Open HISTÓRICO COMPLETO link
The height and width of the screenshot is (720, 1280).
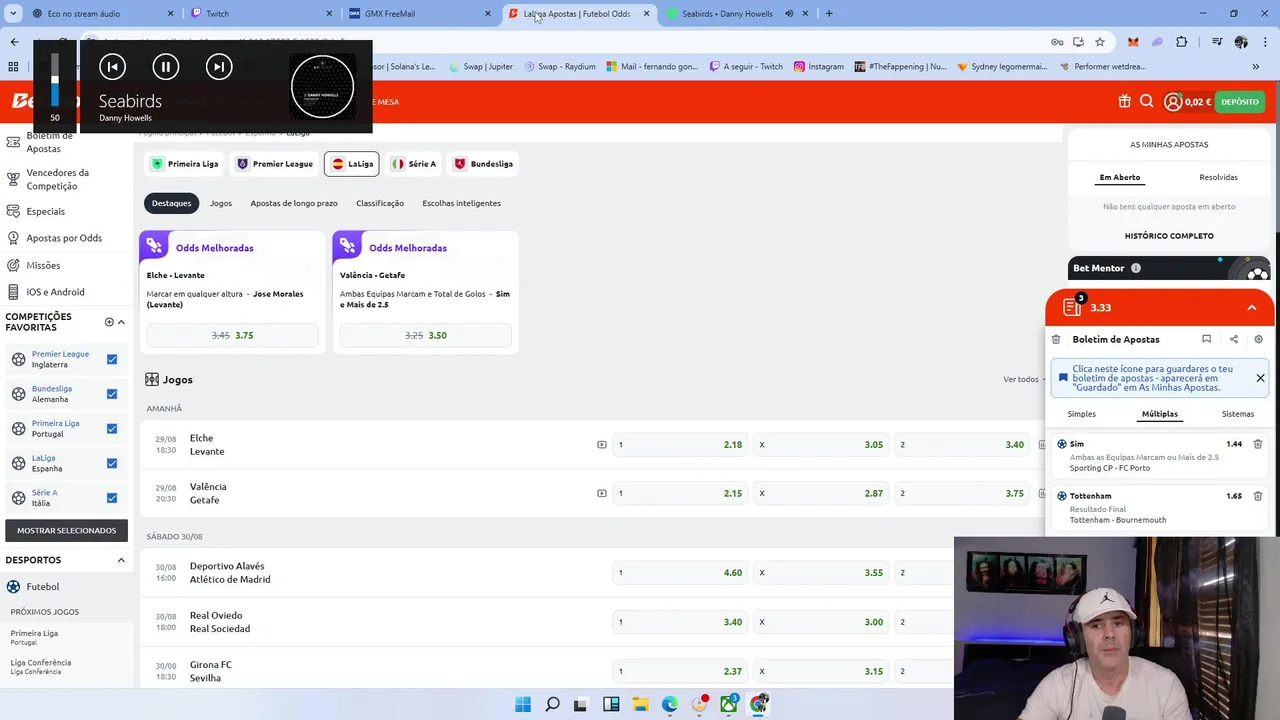[x=1169, y=236]
